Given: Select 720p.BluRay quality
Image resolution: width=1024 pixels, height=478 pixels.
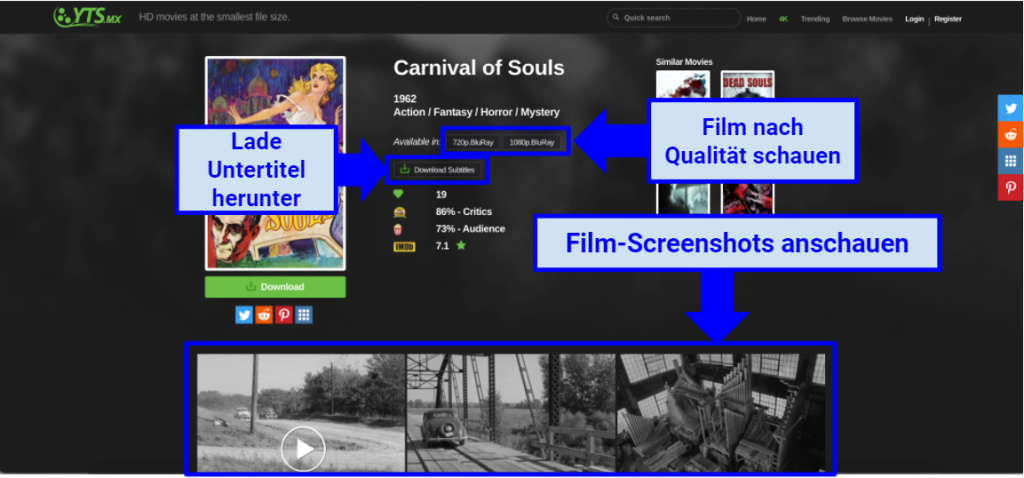Looking at the screenshot, I should point(473,142).
